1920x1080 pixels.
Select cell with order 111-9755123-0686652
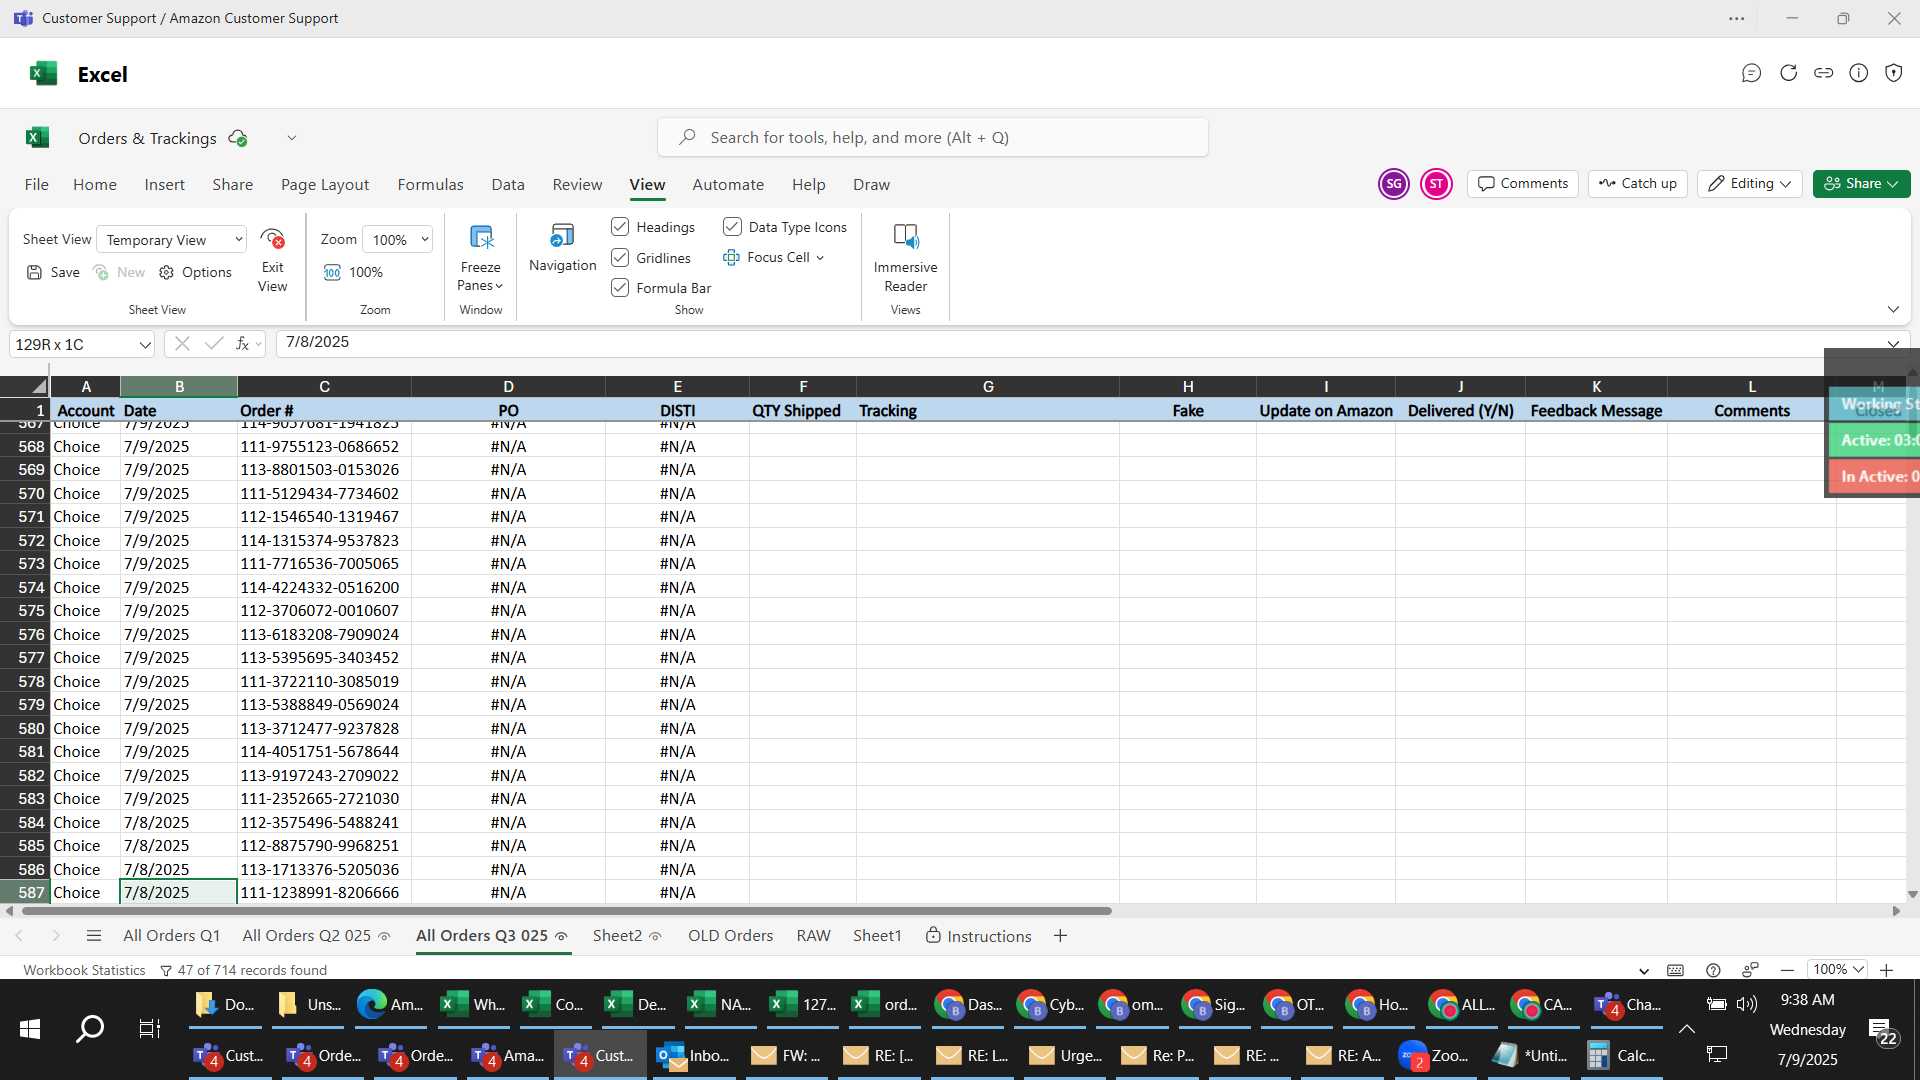coord(324,447)
